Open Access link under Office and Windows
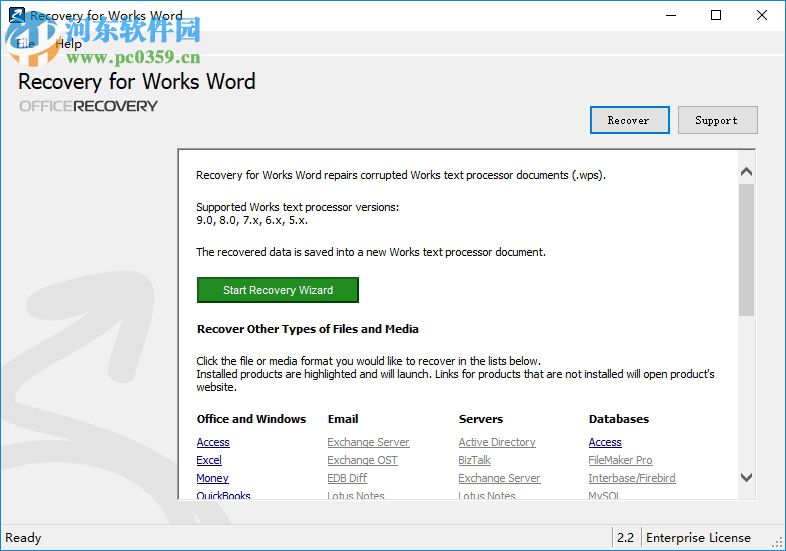Viewport: 786px width, 551px height. [x=213, y=442]
